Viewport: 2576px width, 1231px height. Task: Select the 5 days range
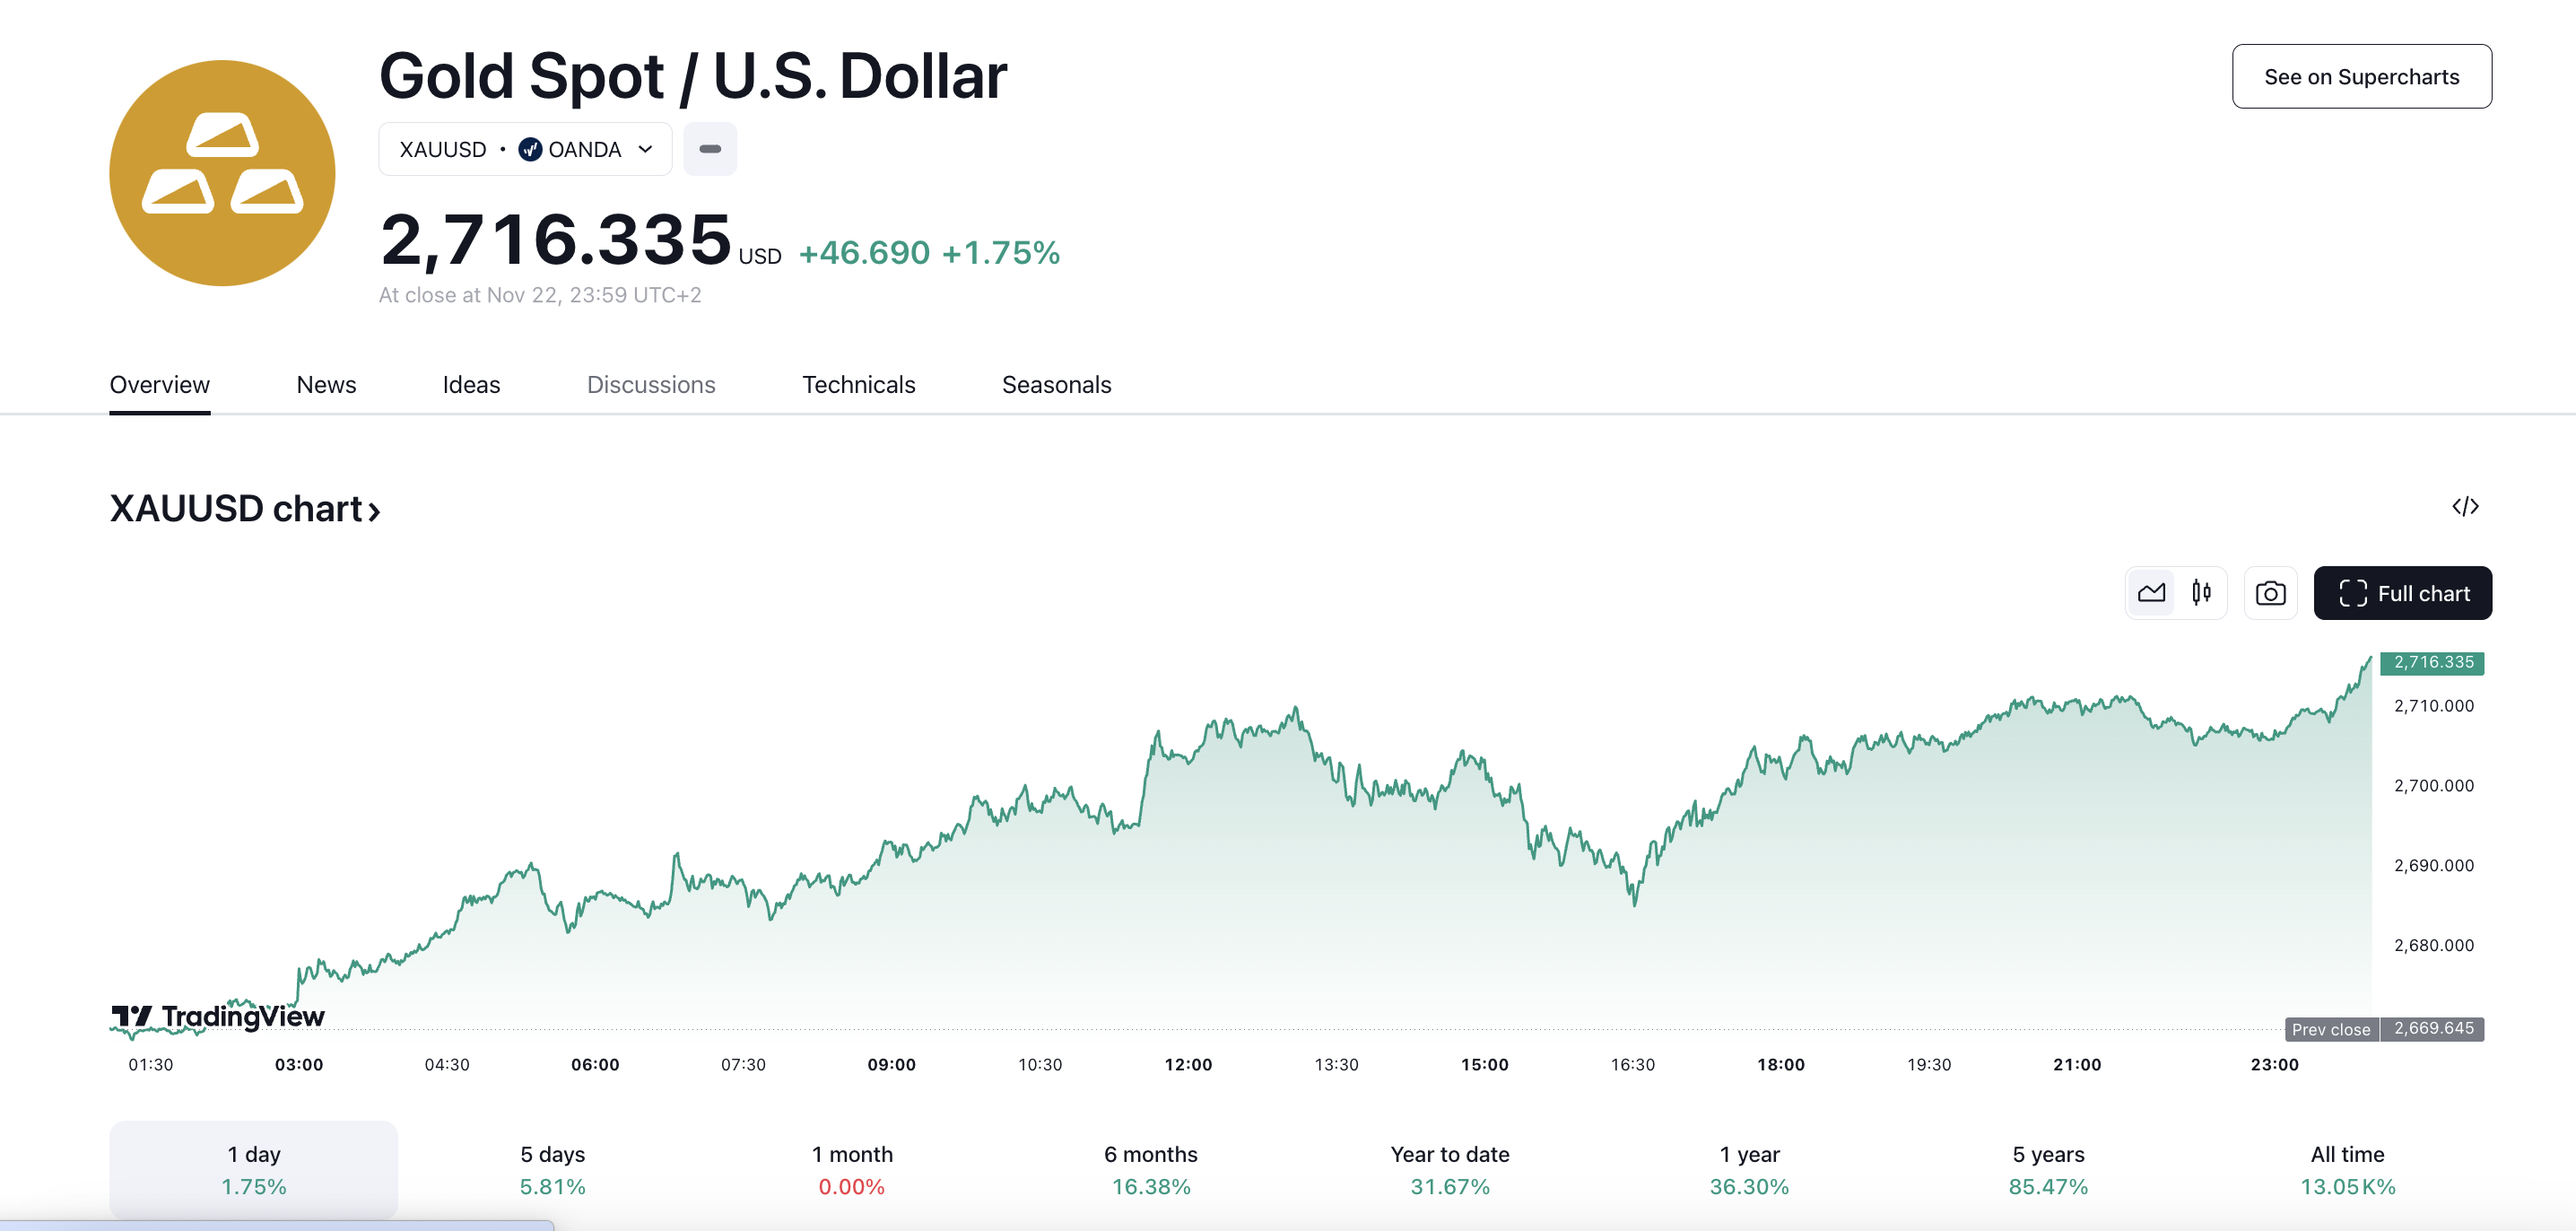[x=552, y=1169]
